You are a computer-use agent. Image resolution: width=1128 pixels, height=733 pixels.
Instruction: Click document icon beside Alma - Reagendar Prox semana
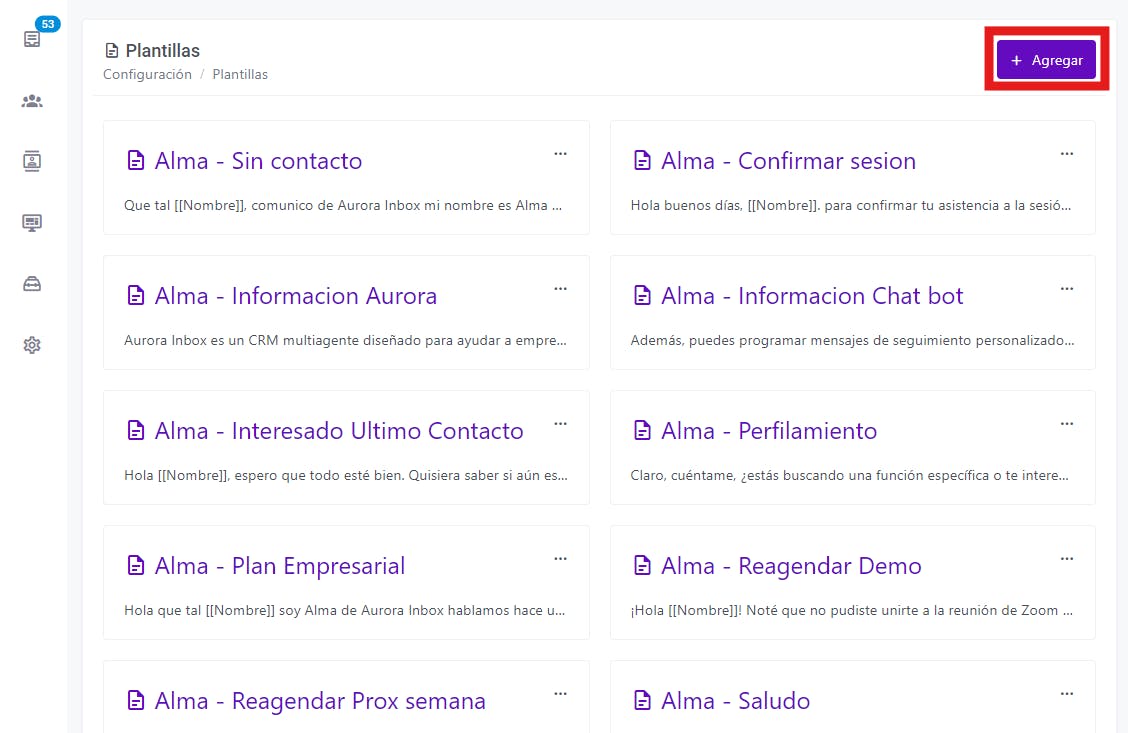pyautogui.click(x=136, y=701)
